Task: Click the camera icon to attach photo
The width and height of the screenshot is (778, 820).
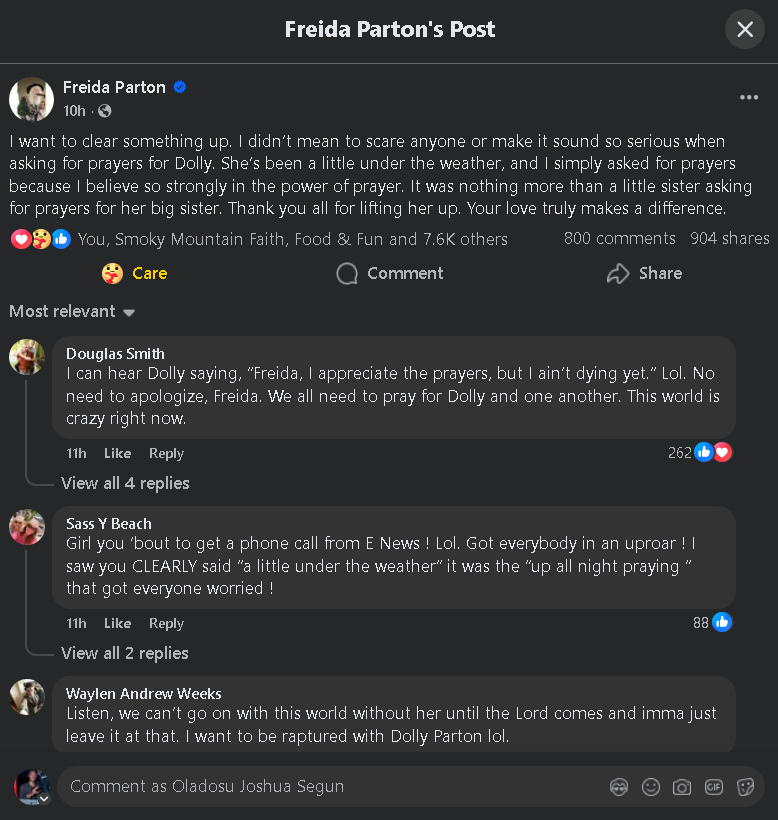Action: tap(682, 787)
